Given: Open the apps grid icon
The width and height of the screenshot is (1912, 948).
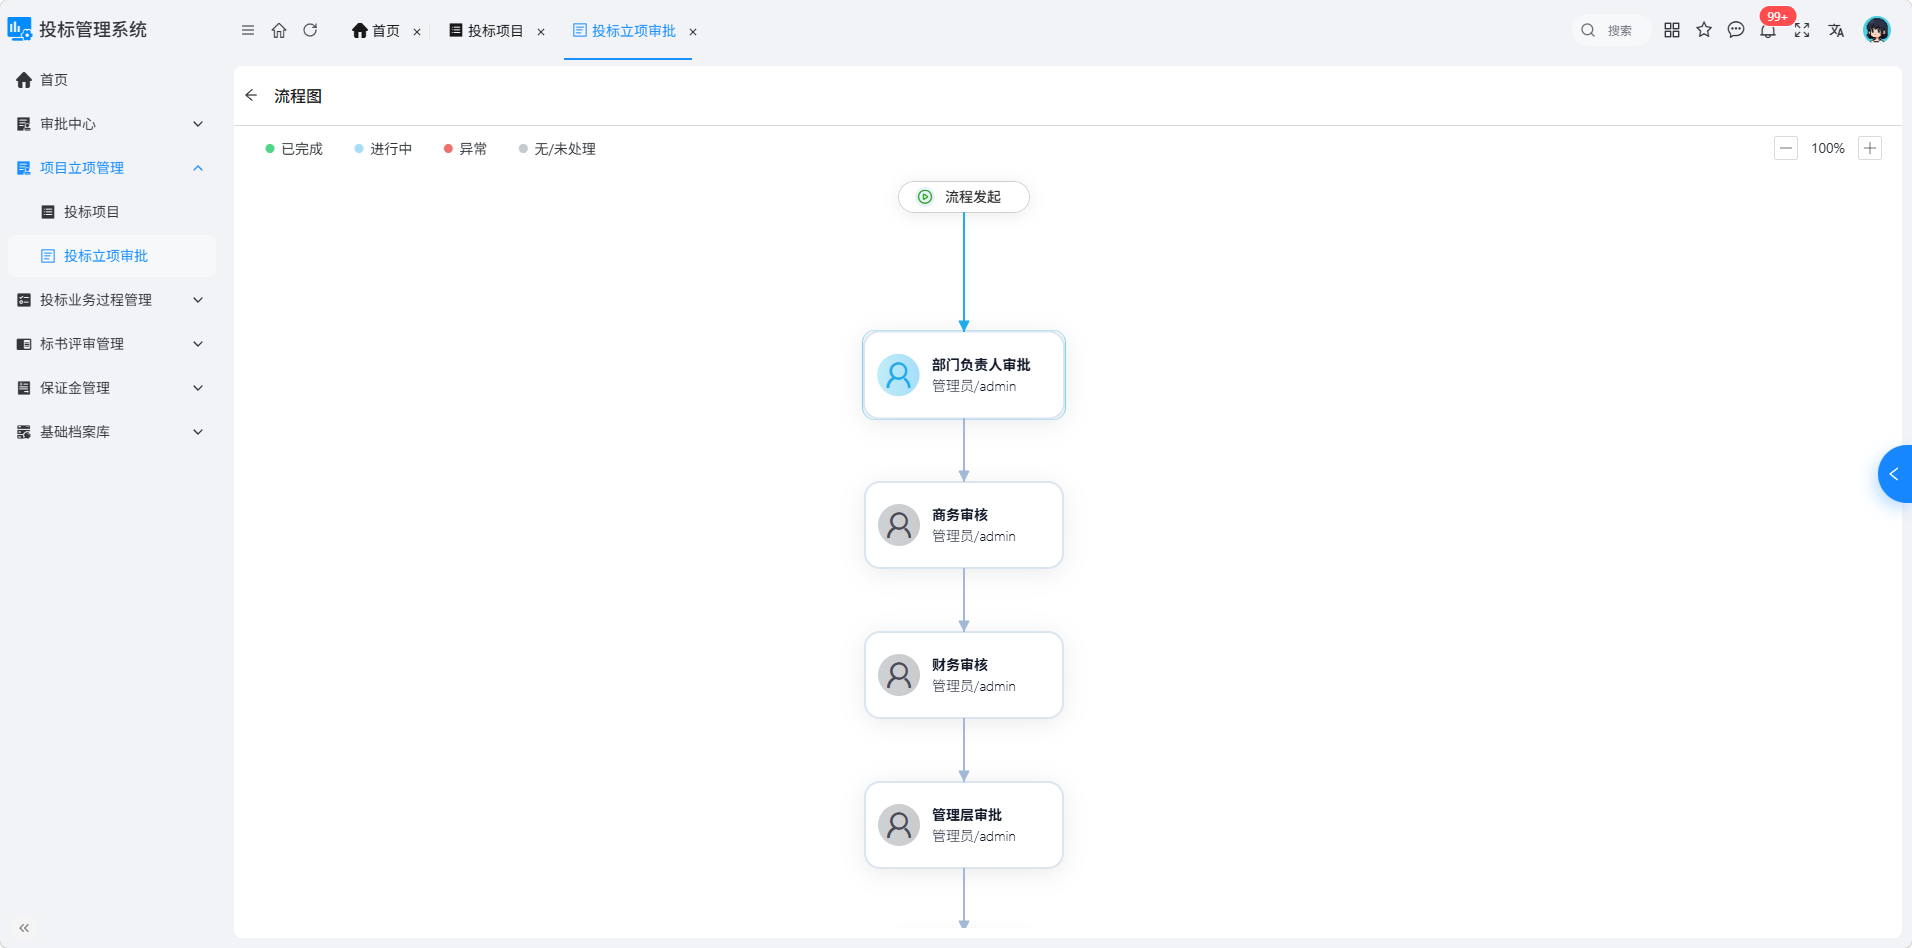Looking at the screenshot, I should pos(1672,30).
